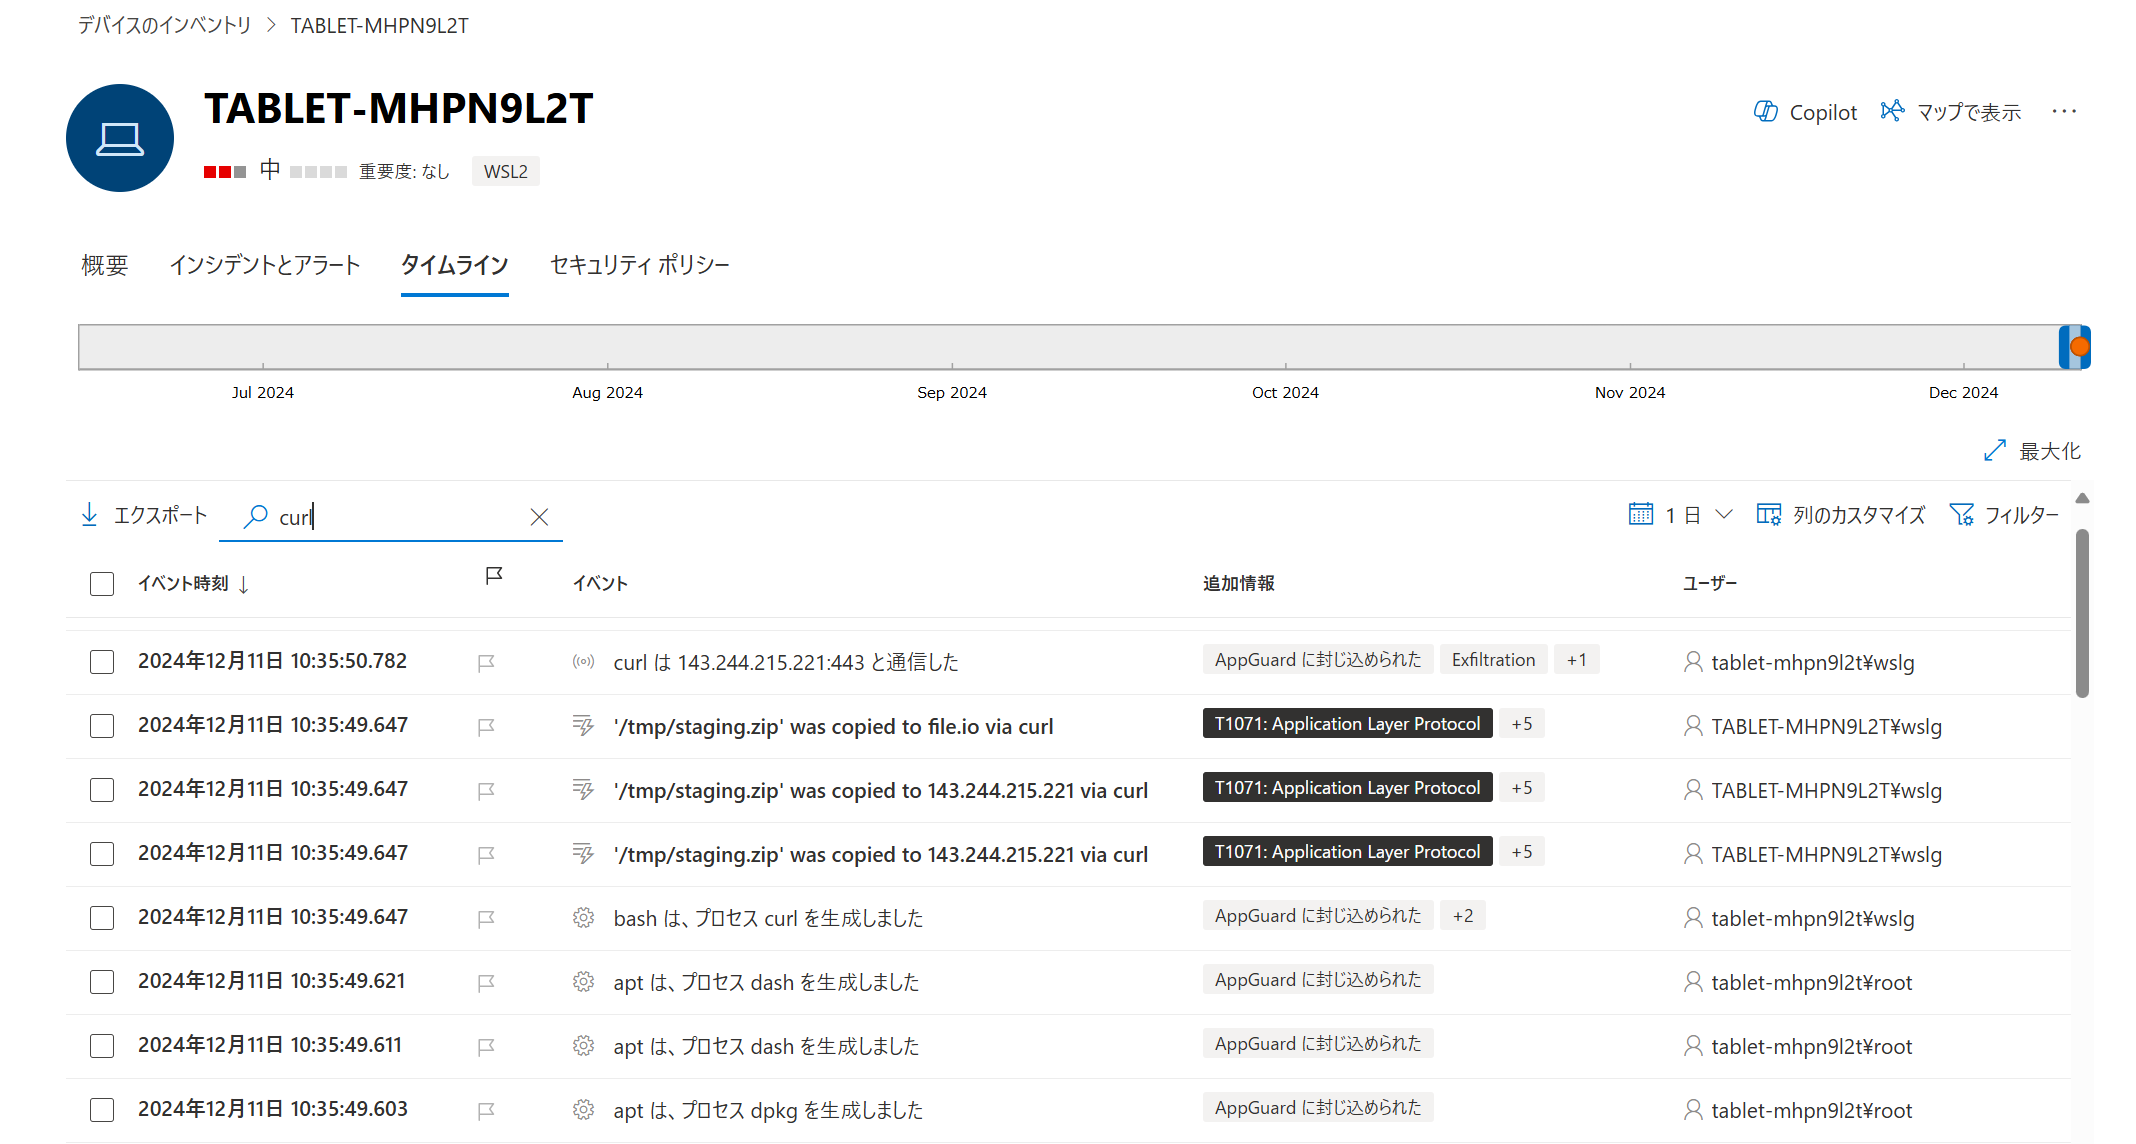Sort by イベント時刻 column arrow

[x=244, y=584]
